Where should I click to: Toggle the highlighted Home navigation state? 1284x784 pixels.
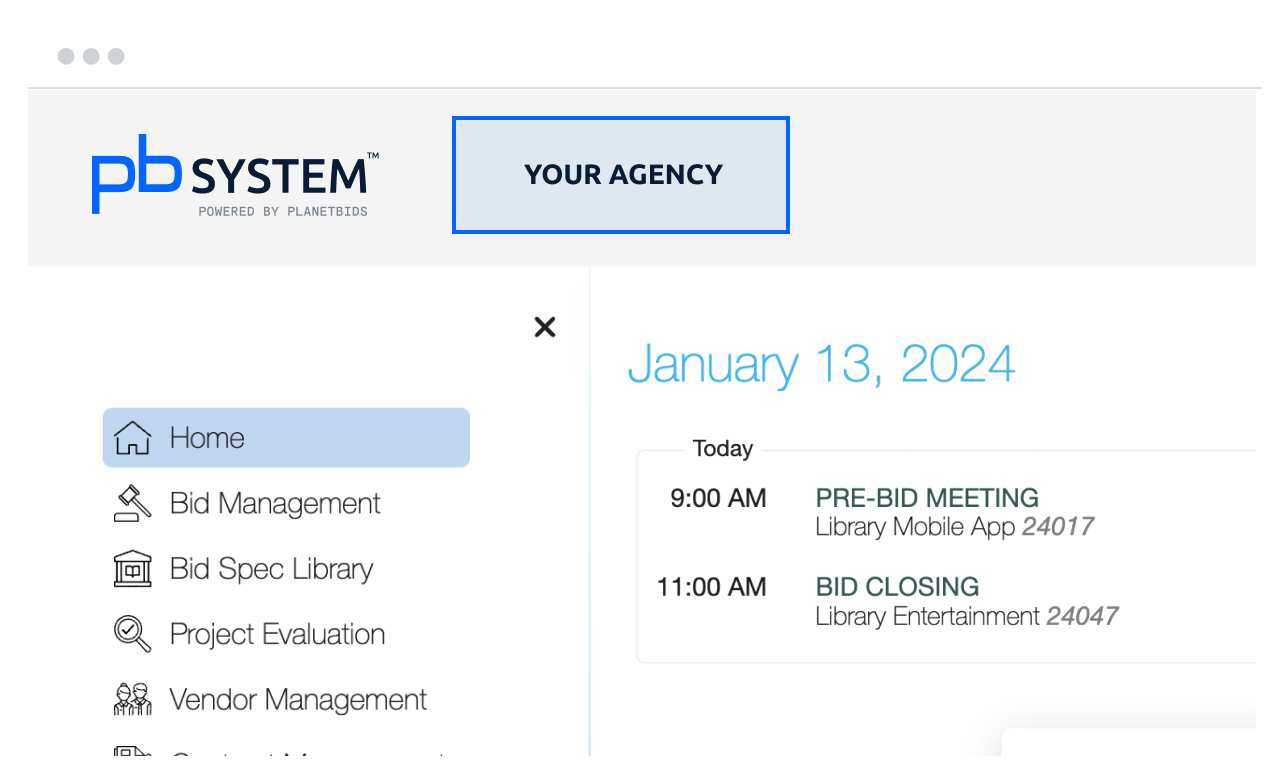click(286, 437)
